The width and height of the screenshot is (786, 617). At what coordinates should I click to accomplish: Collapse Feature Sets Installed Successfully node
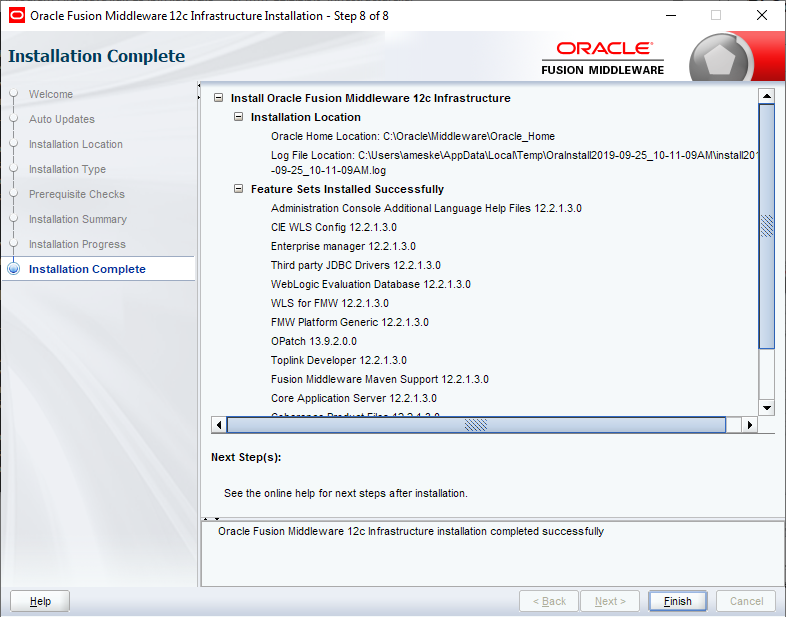239,189
